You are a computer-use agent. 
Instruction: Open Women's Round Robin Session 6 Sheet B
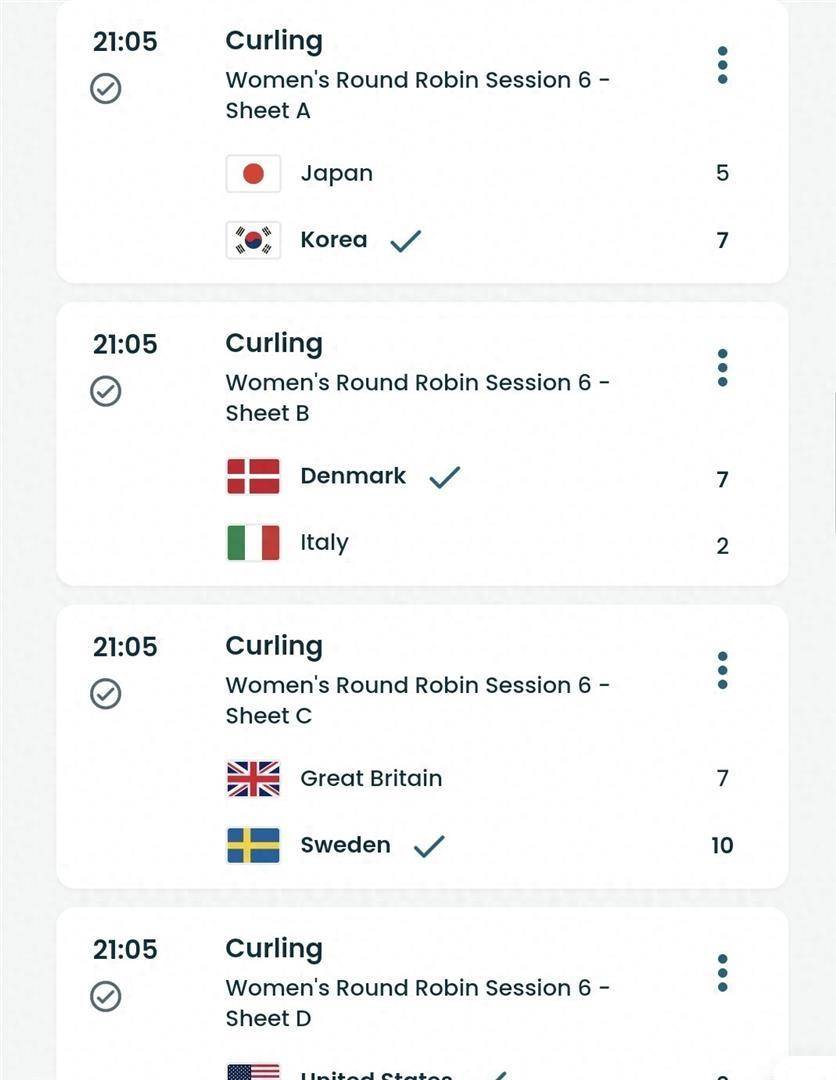click(417, 397)
